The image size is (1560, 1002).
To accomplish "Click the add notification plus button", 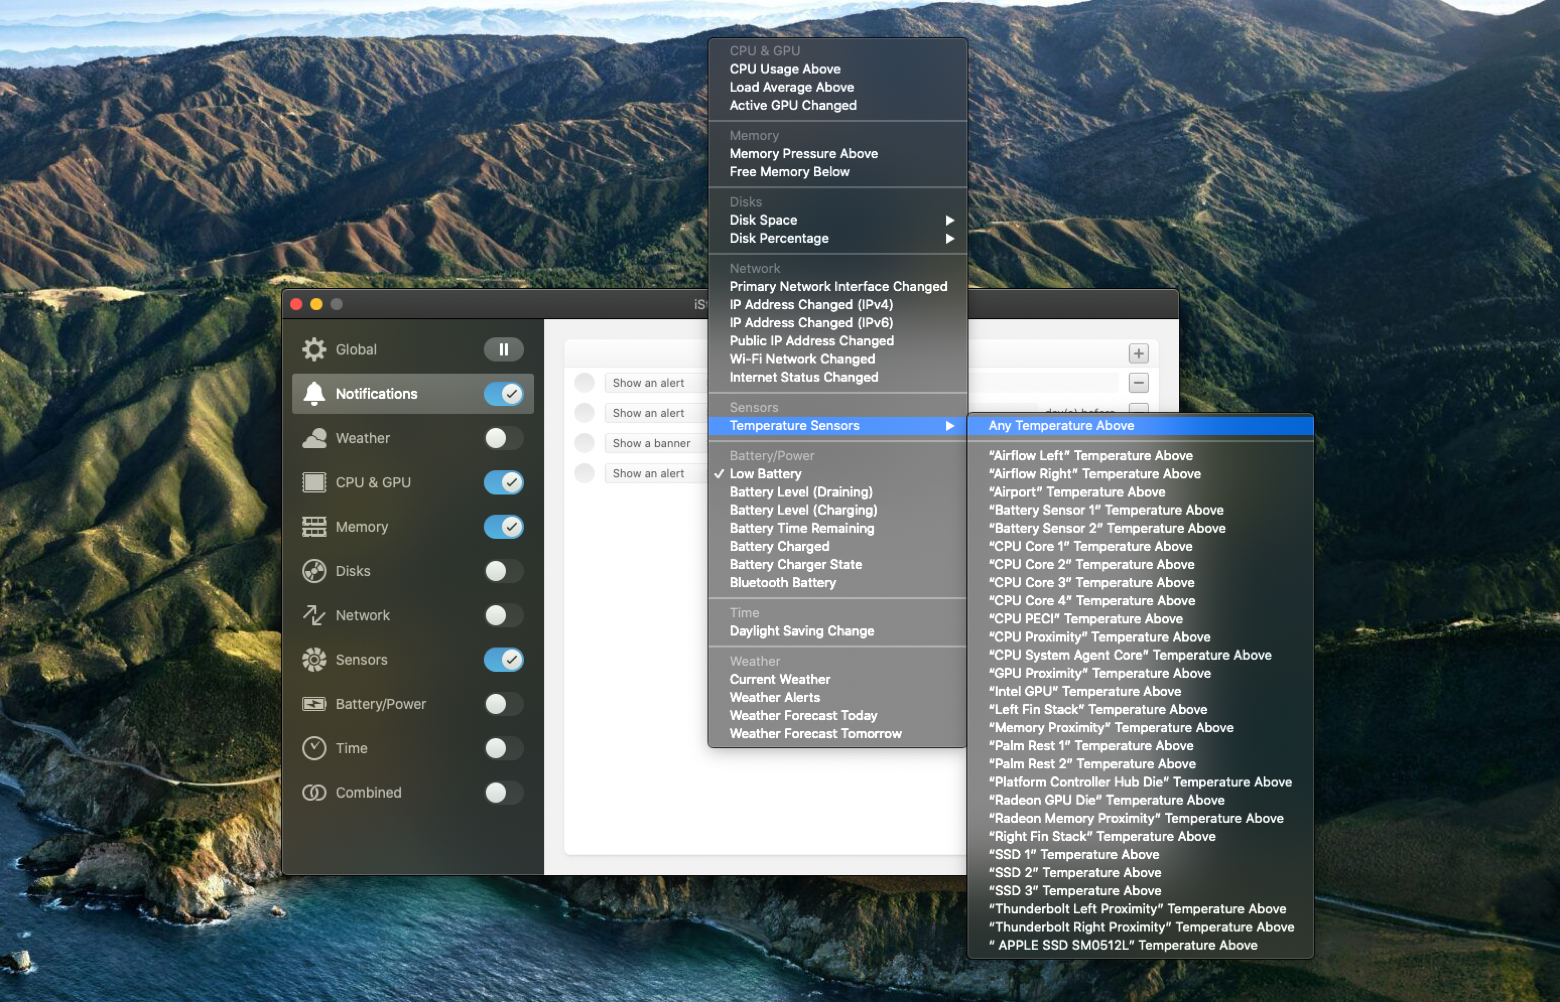I will tap(1138, 353).
